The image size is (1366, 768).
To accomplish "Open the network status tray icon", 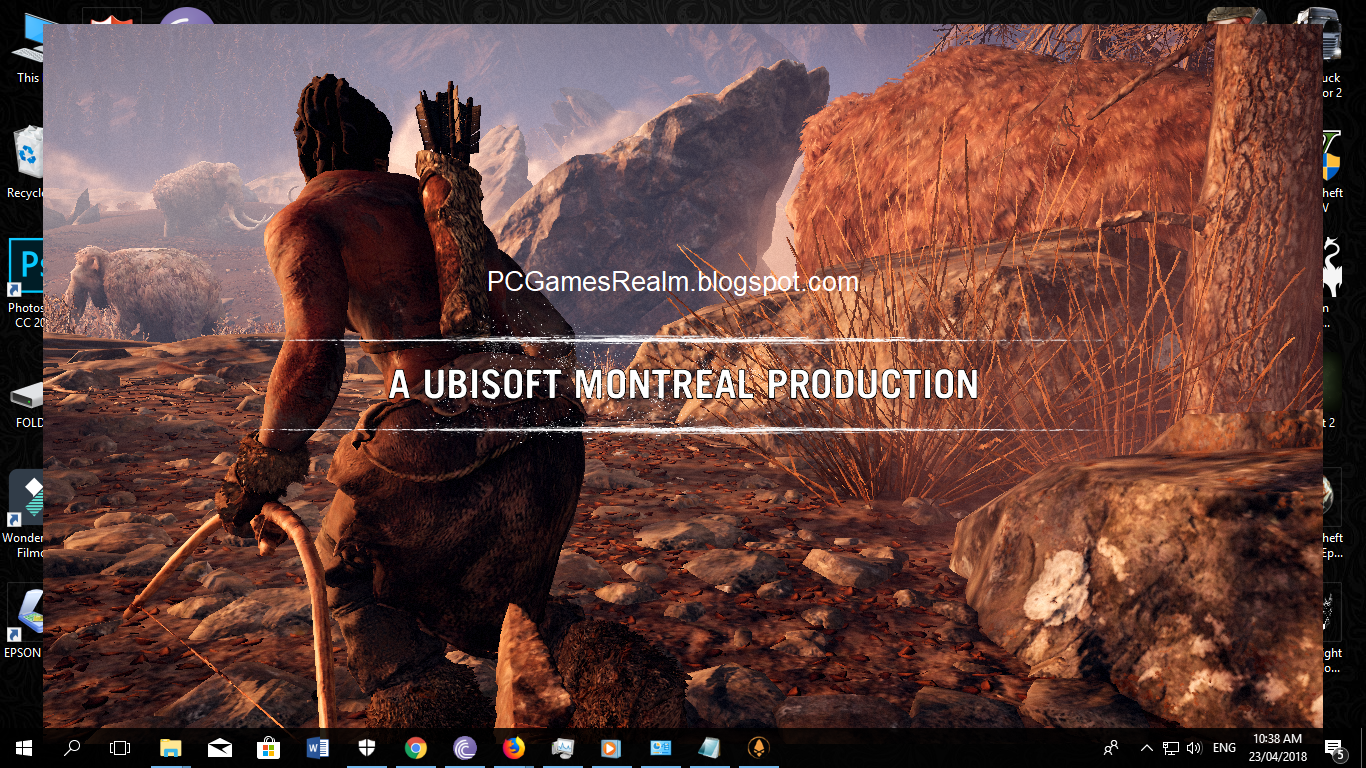I will pos(1170,747).
